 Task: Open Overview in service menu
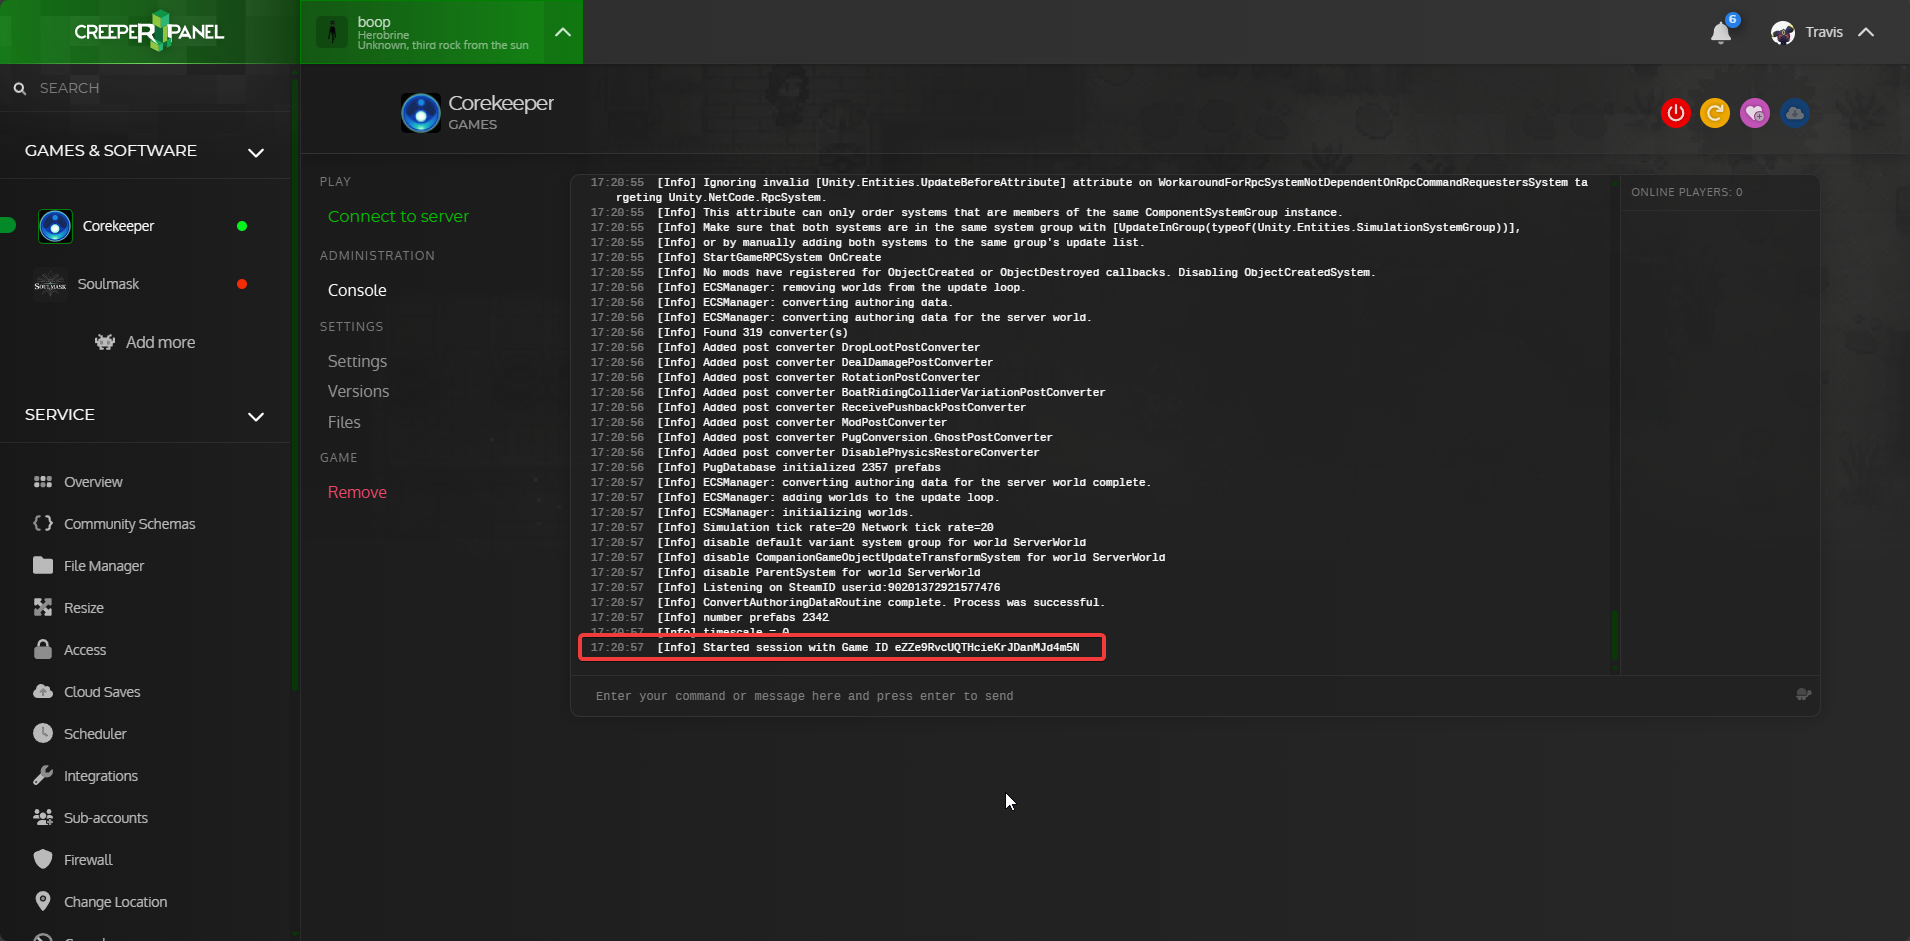[x=93, y=482]
